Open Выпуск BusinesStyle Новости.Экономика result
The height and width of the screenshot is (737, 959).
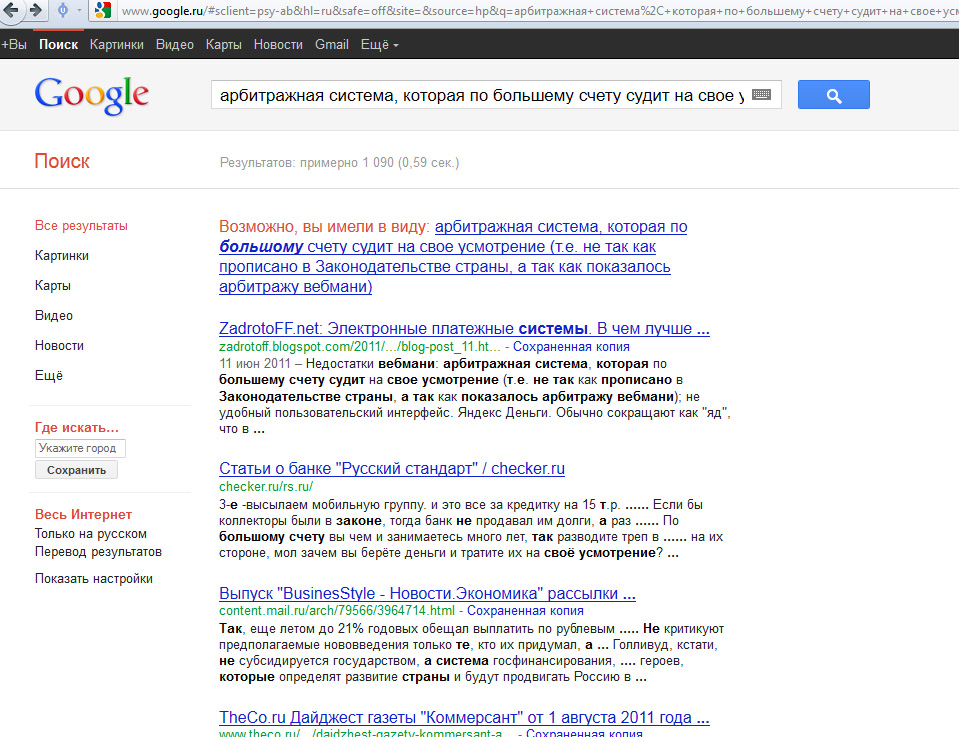tap(428, 593)
